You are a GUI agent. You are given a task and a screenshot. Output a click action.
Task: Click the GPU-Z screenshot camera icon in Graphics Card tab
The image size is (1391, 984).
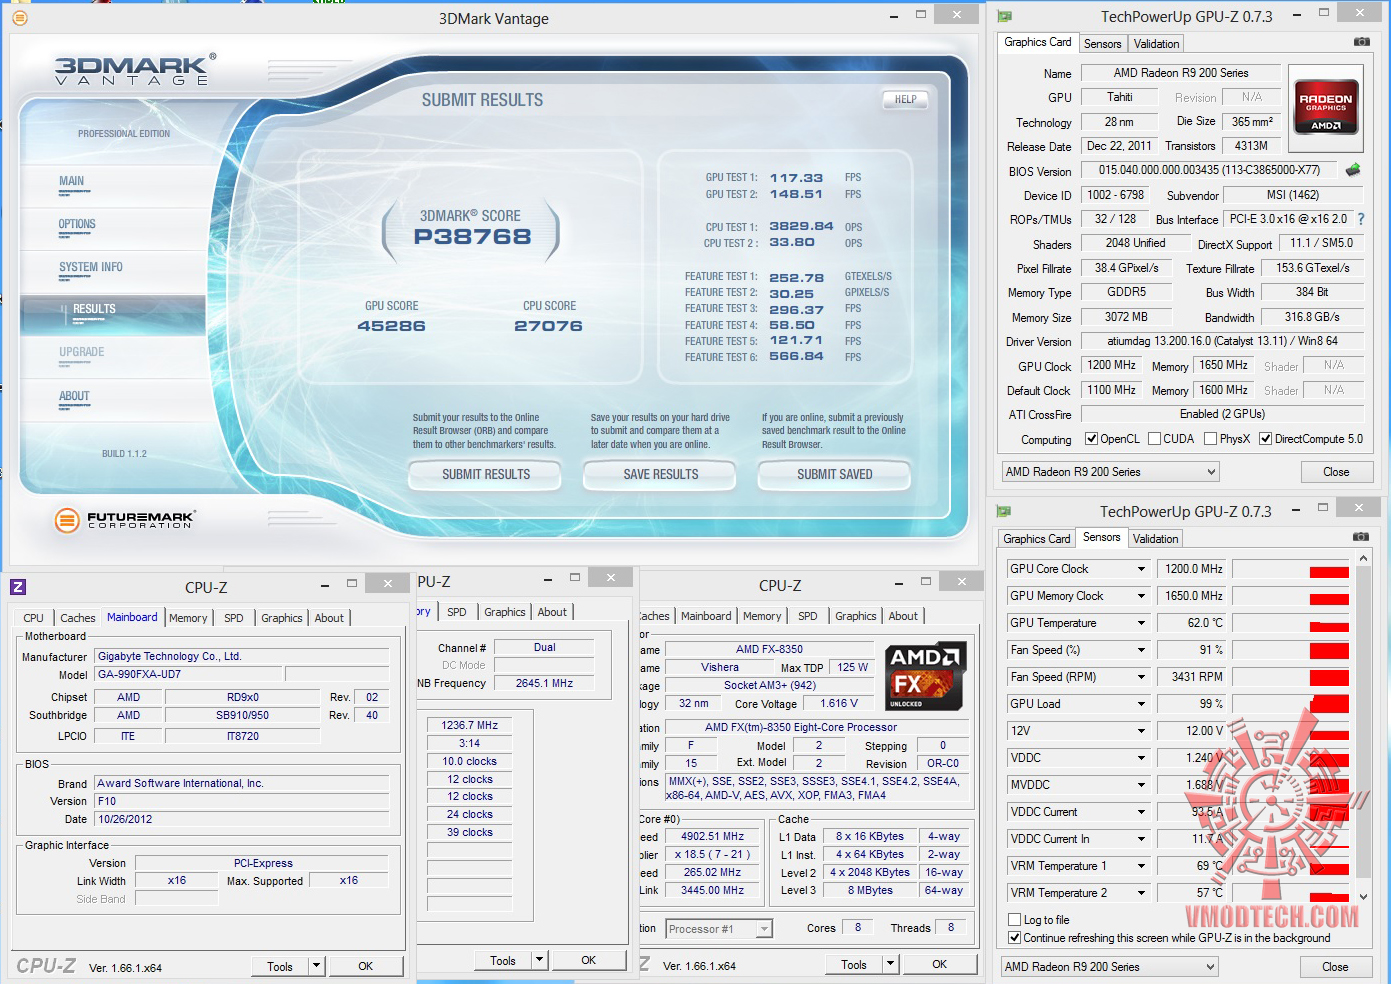click(x=1361, y=42)
